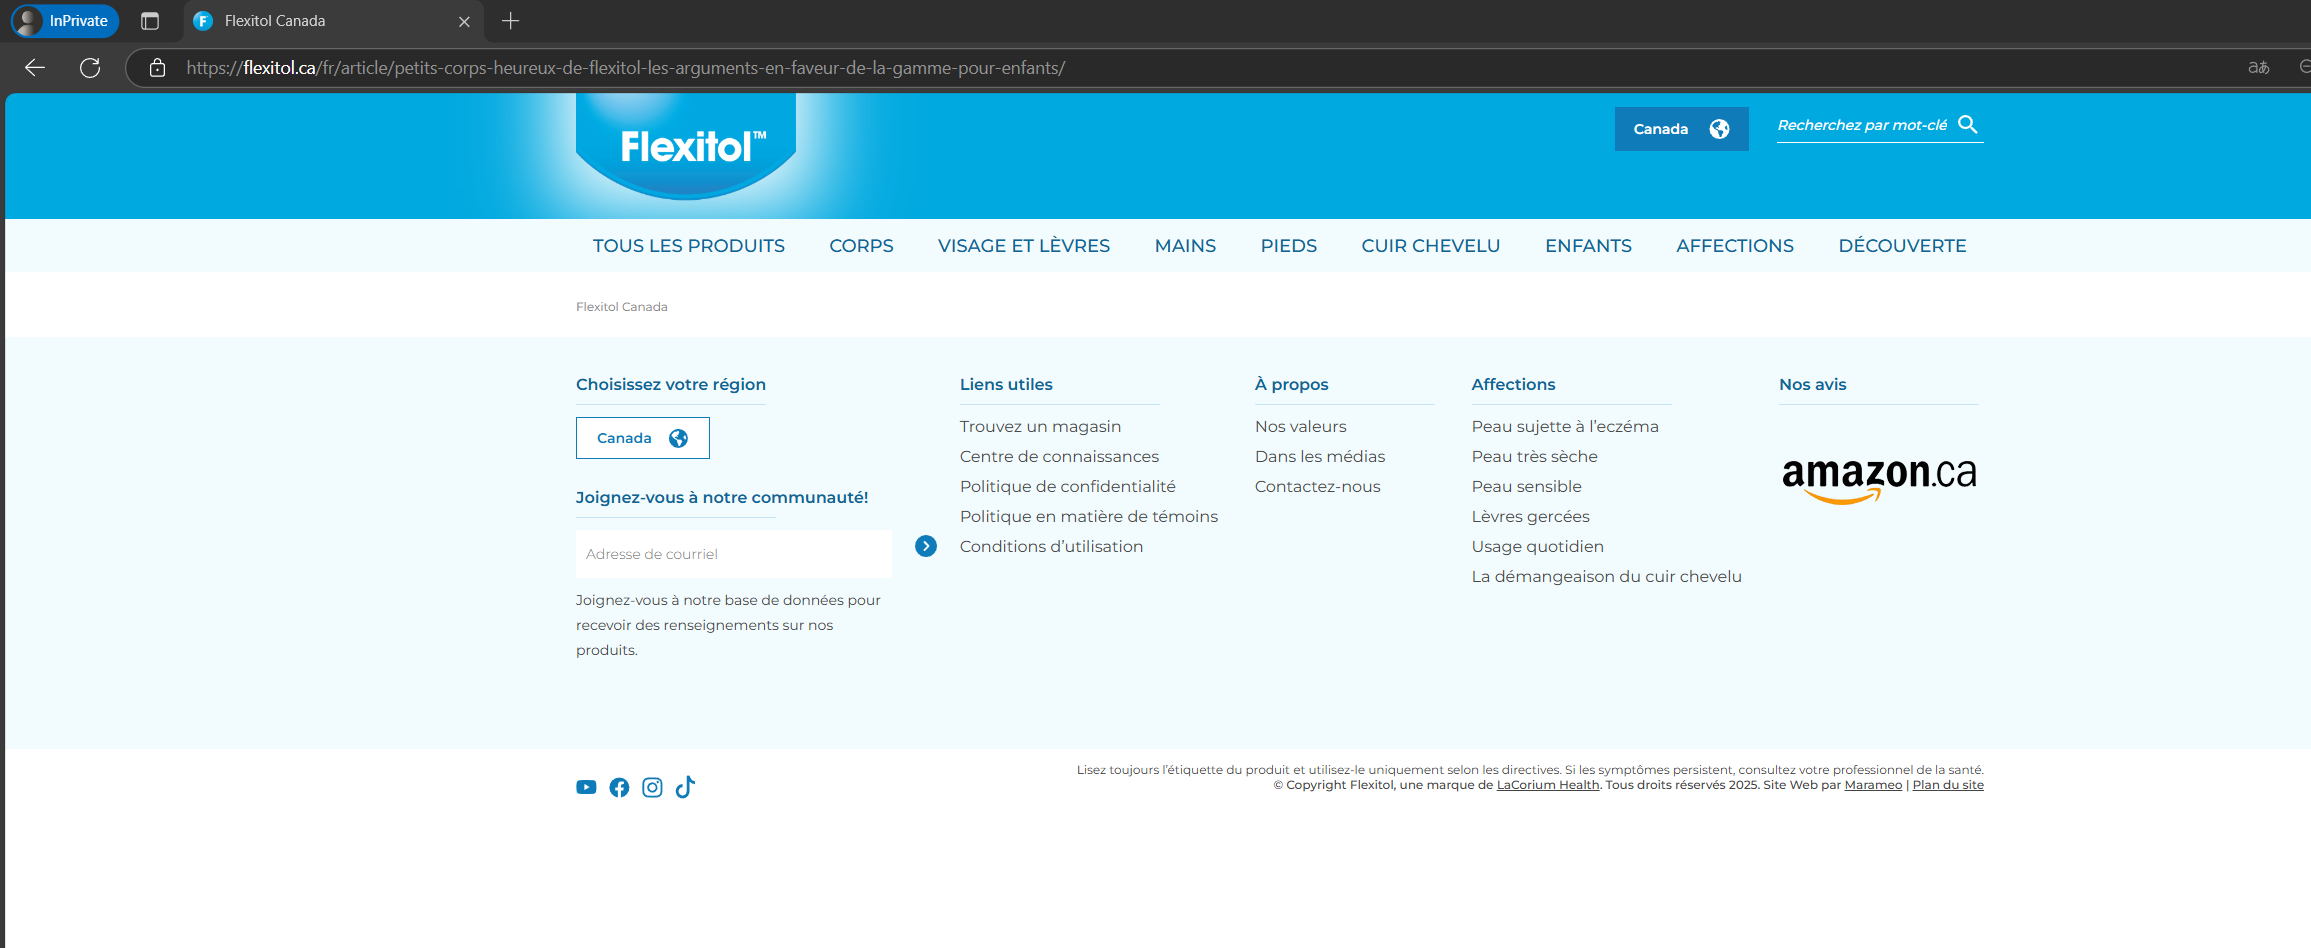The height and width of the screenshot is (948, 2311).
Task: Open the CUIR CHEVELU menu
Action: [x=1430, y=245]
